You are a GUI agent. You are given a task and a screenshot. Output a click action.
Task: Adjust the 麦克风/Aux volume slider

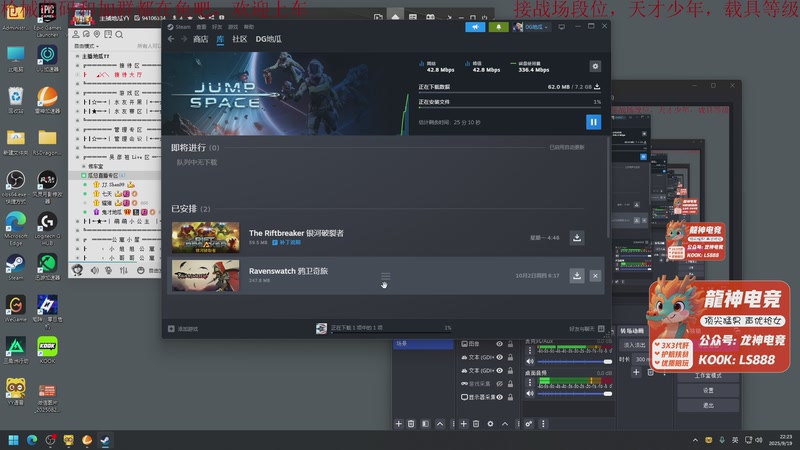click(x=574, y=362)
